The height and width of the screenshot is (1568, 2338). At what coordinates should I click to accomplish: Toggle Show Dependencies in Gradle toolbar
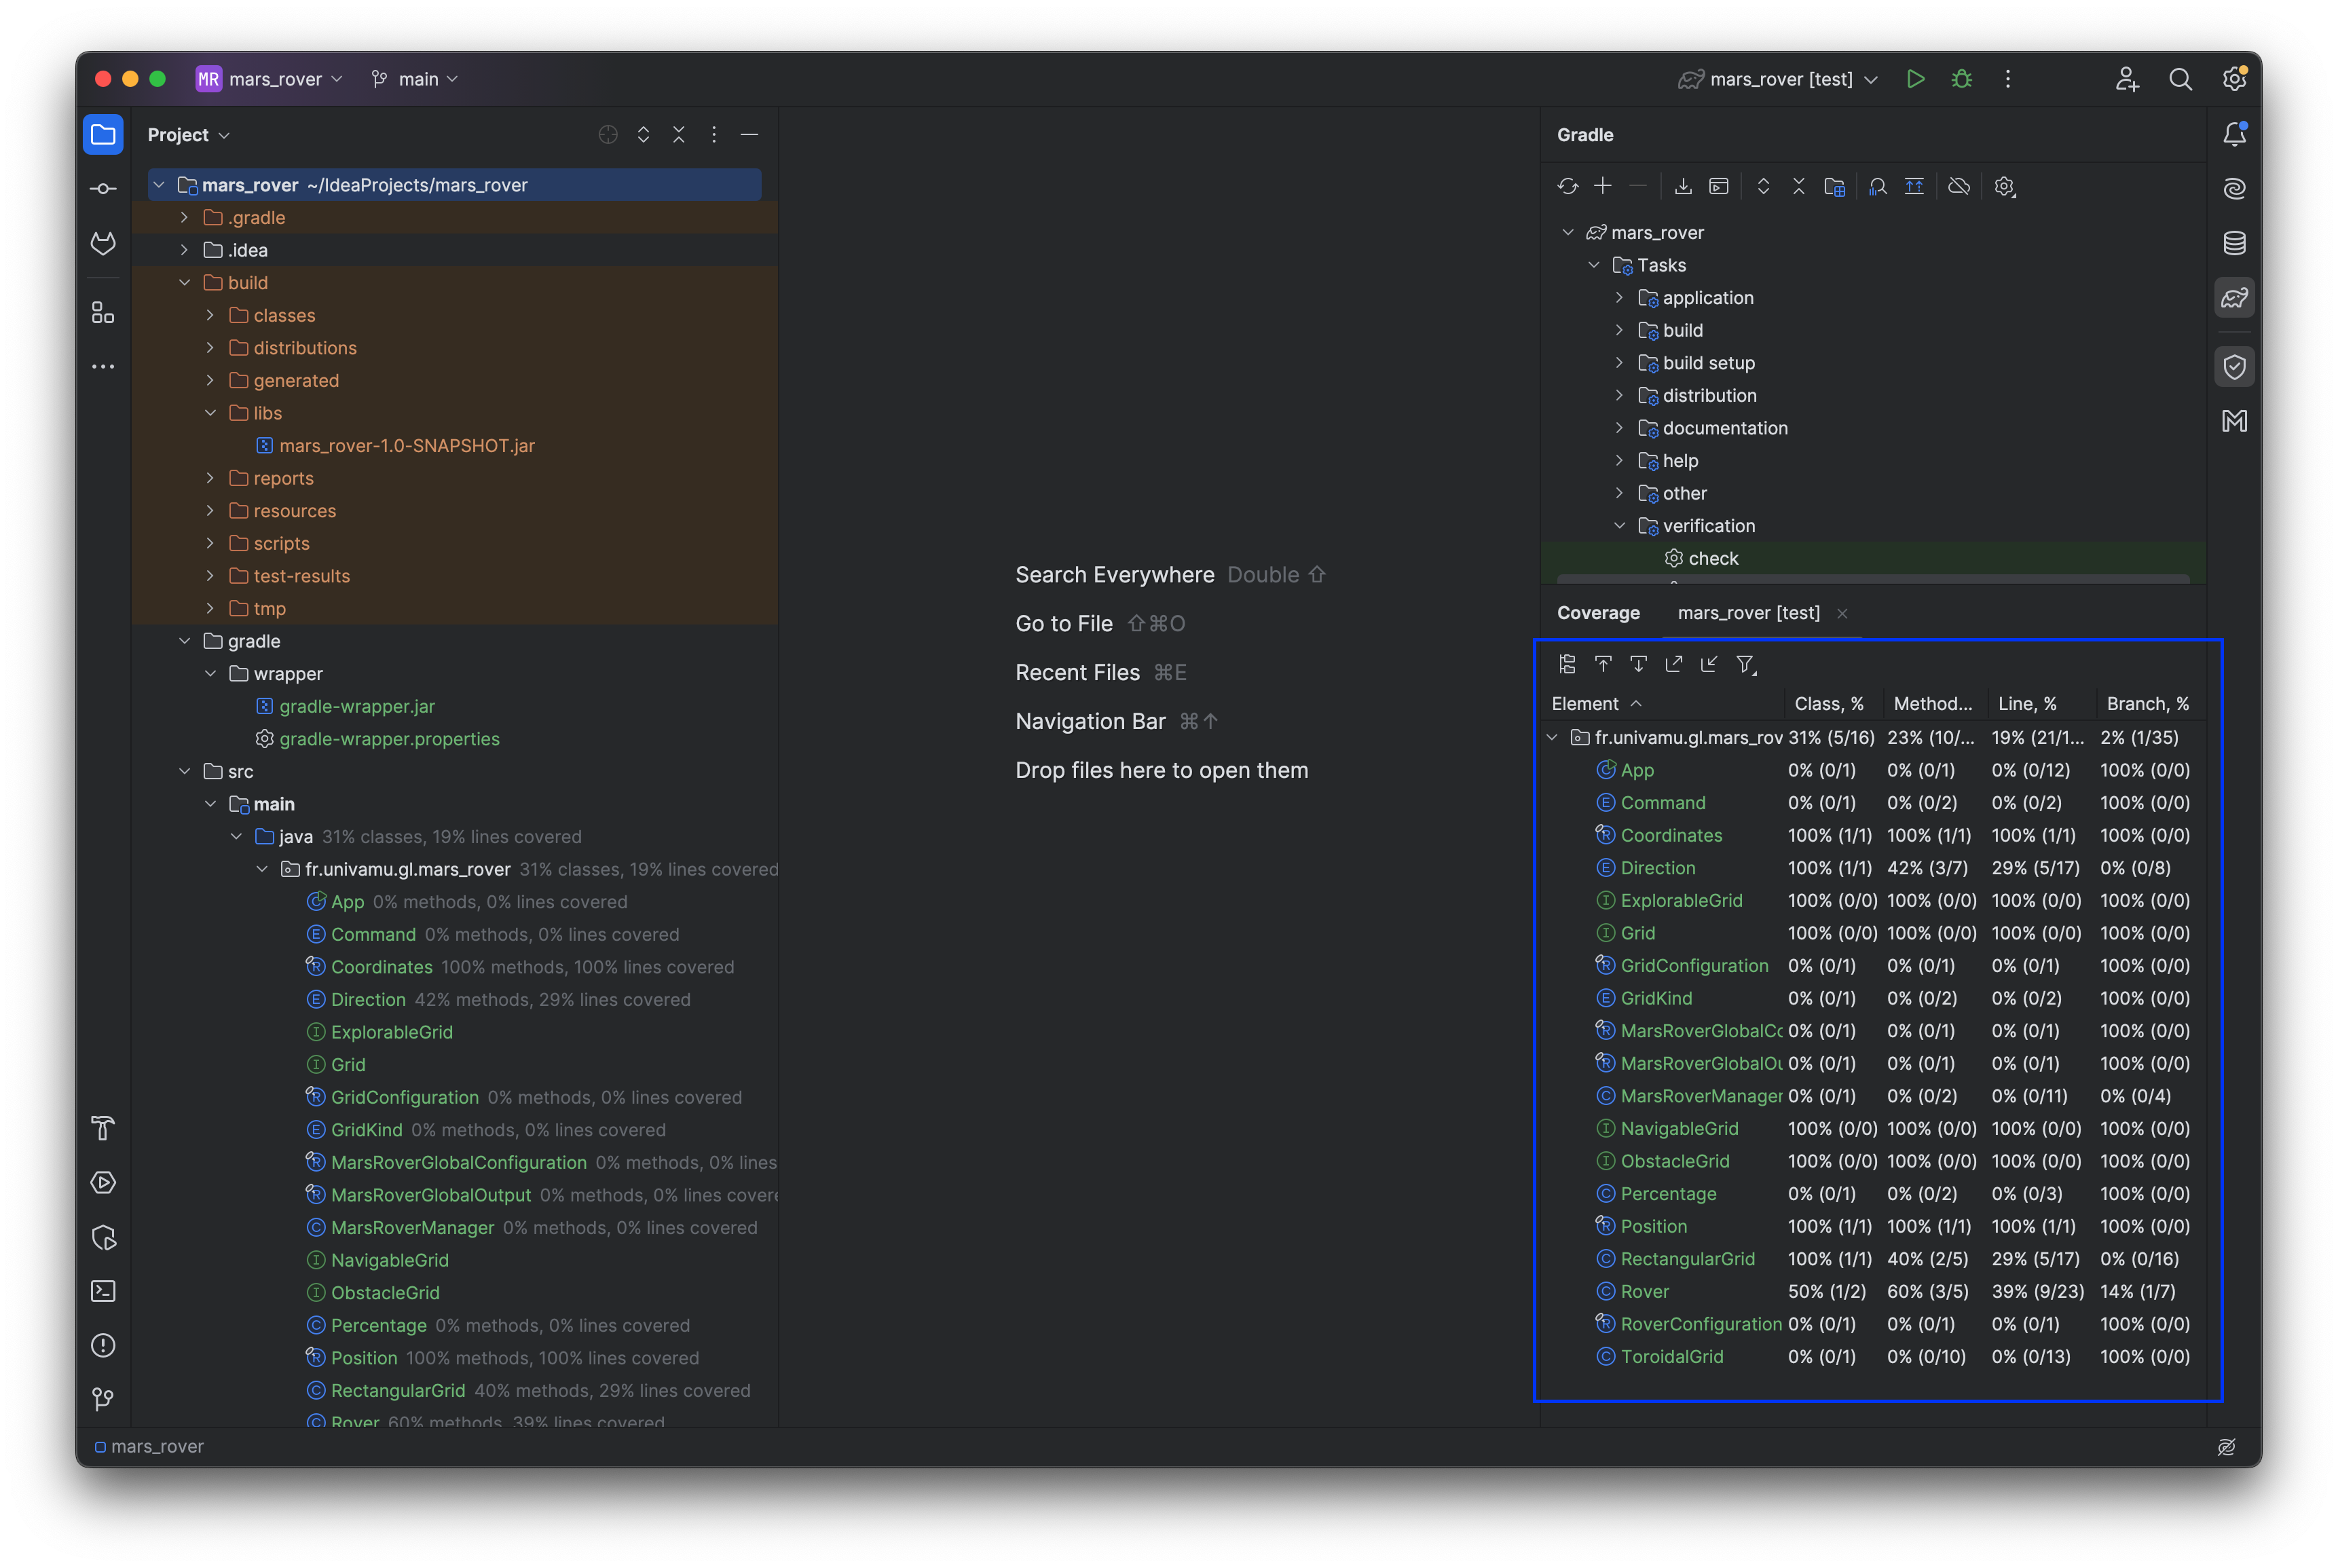1914,186
